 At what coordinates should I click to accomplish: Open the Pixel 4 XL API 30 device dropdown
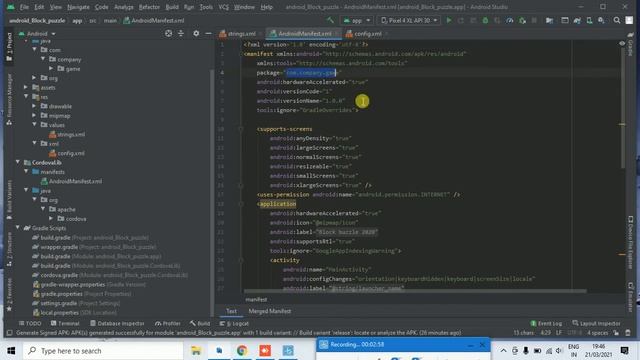pyautogui.click(x=409, y=20)
